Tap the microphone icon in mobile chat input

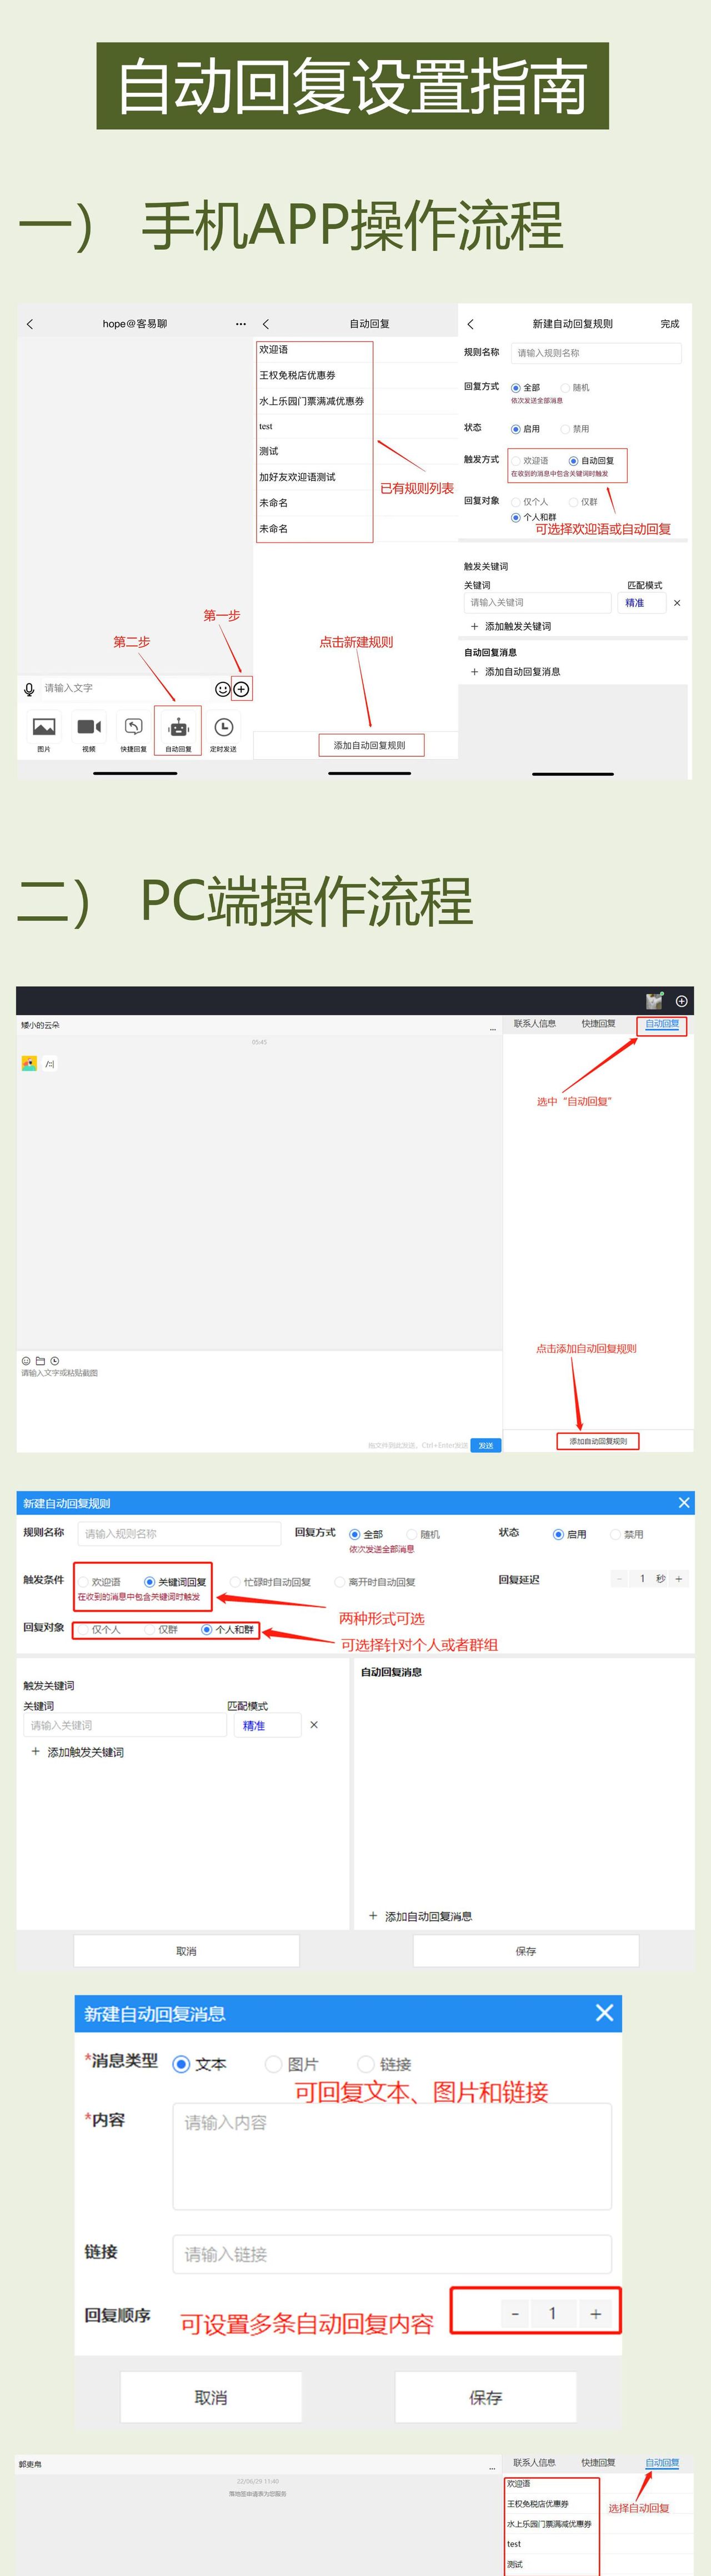pyautogui.click(x=29, y=689)
